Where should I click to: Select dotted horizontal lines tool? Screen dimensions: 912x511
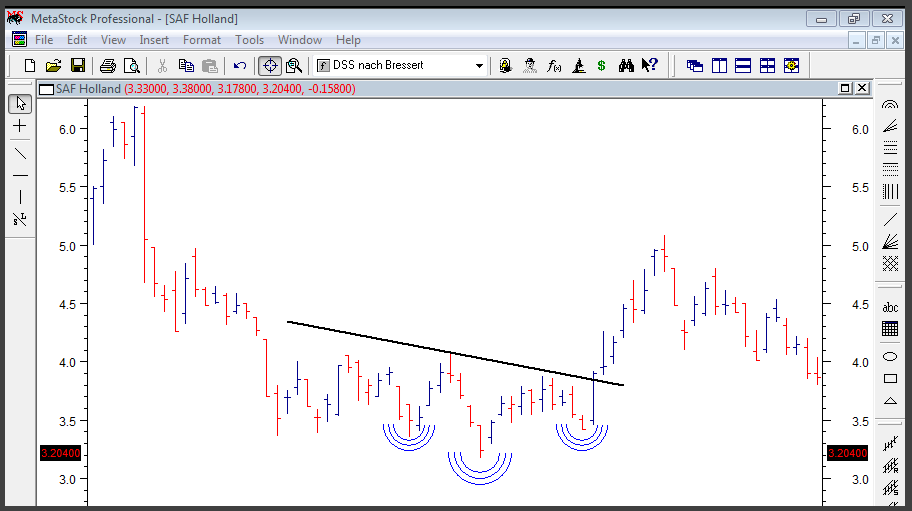(890, 170)
